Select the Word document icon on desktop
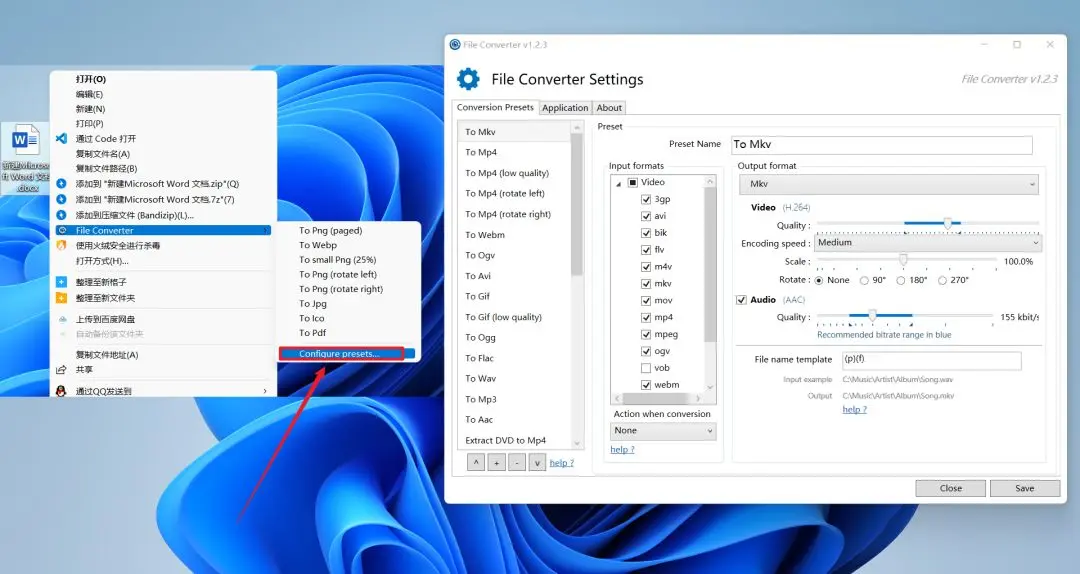This screenshot has height=574, width=1080. coord(25,140)
